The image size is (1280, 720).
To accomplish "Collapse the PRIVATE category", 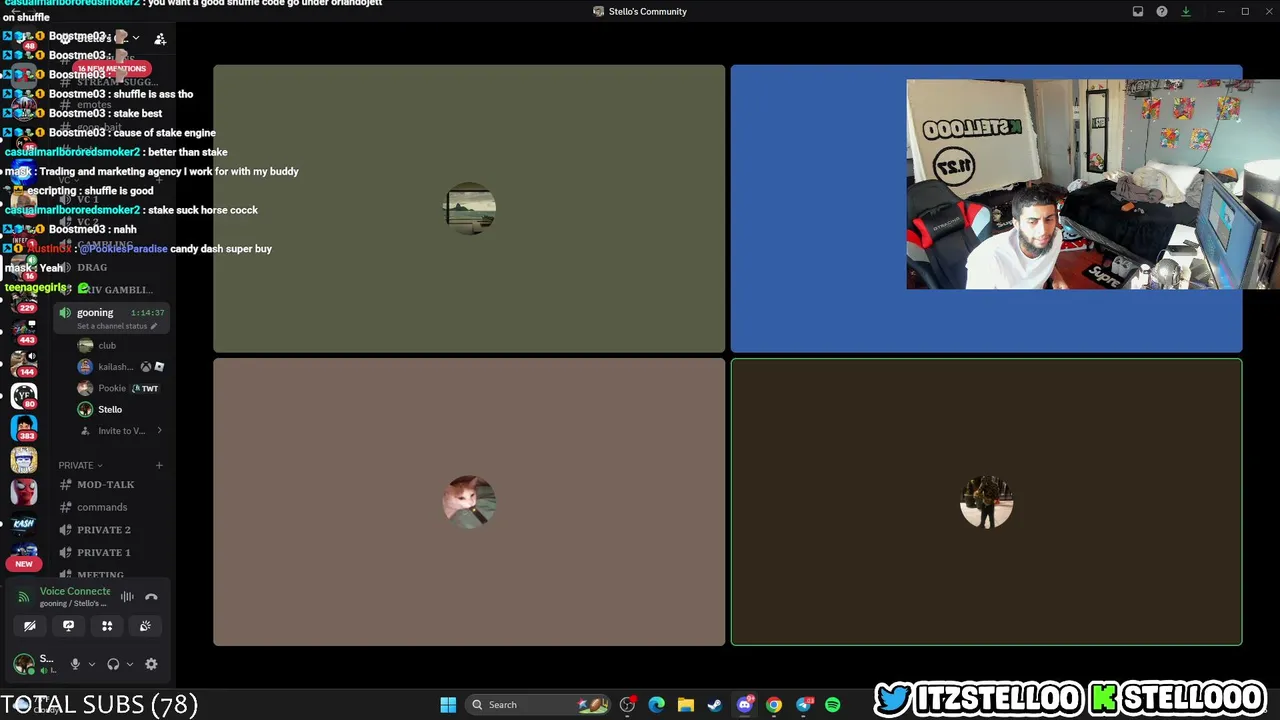I will (80, 465).
